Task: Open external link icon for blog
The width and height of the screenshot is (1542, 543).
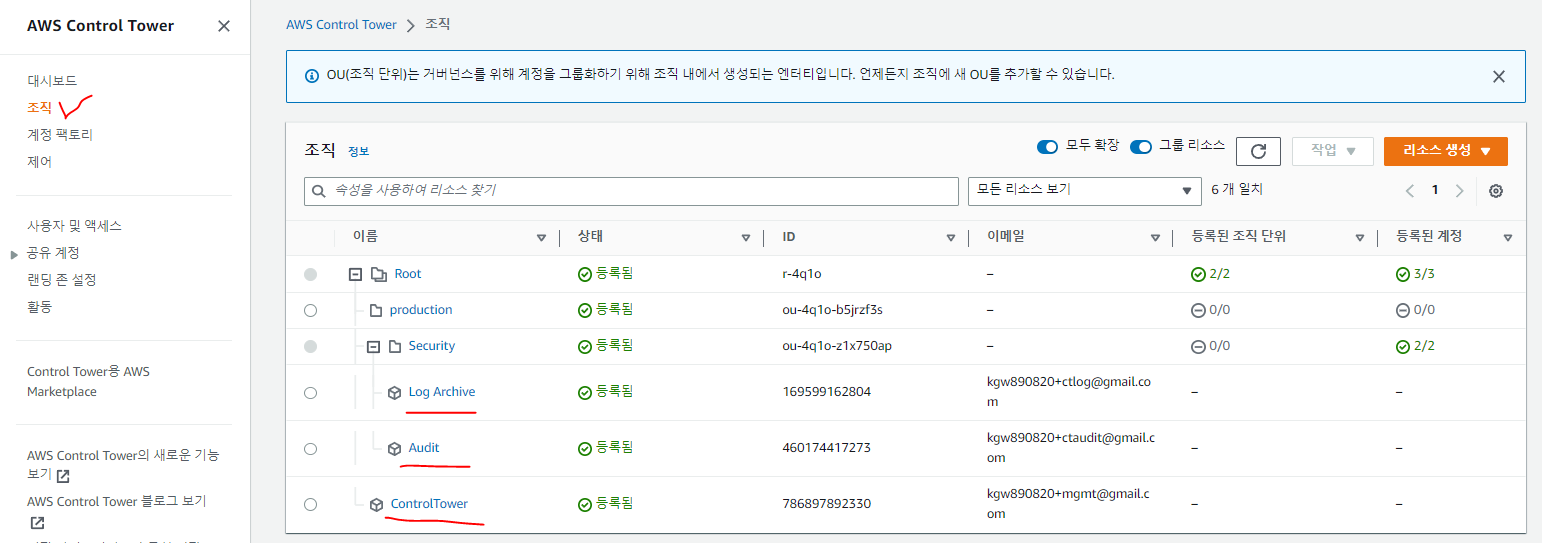Action: [x=37, y=523]
